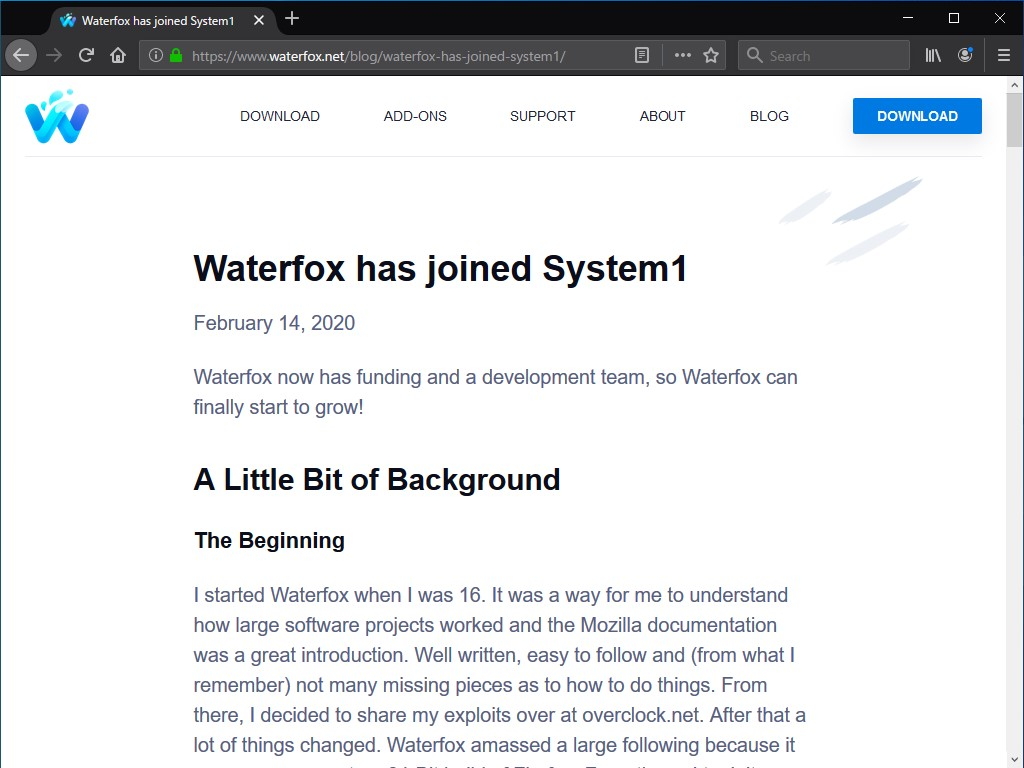Image resolution: width=1024 pixels, height=768 pixels.
Task: Visit the ADD-ONS section
Action: click(414, 116)
